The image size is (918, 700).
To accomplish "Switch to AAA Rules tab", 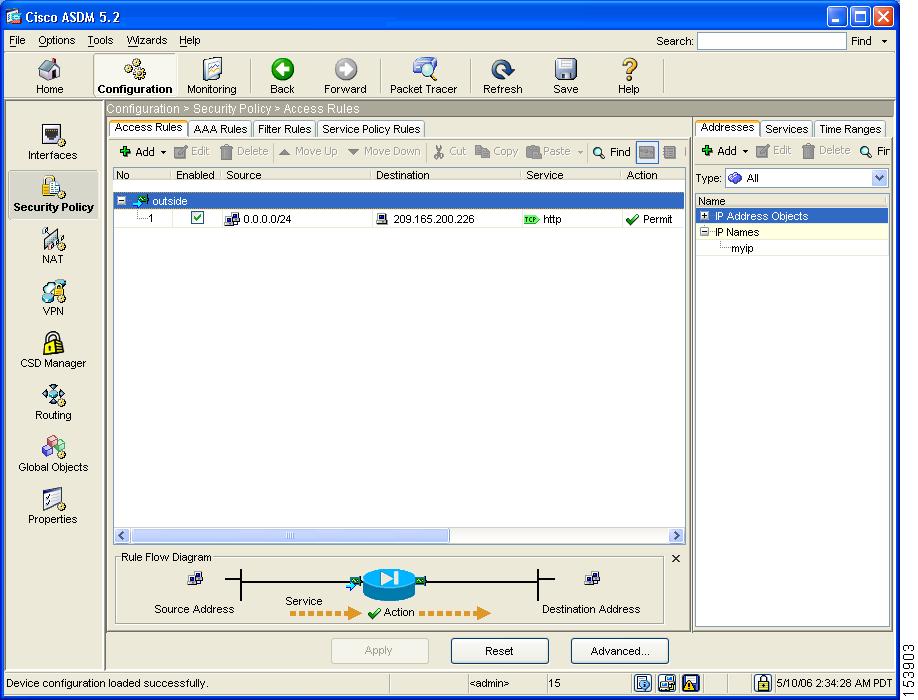I will [x=220, y=129].
